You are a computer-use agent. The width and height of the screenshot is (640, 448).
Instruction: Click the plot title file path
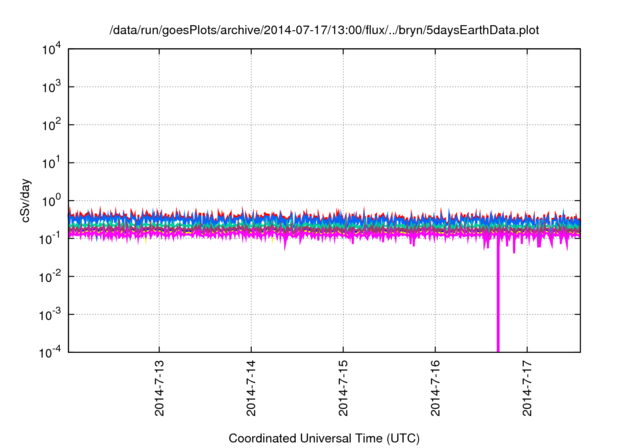(x=324, y=30)
